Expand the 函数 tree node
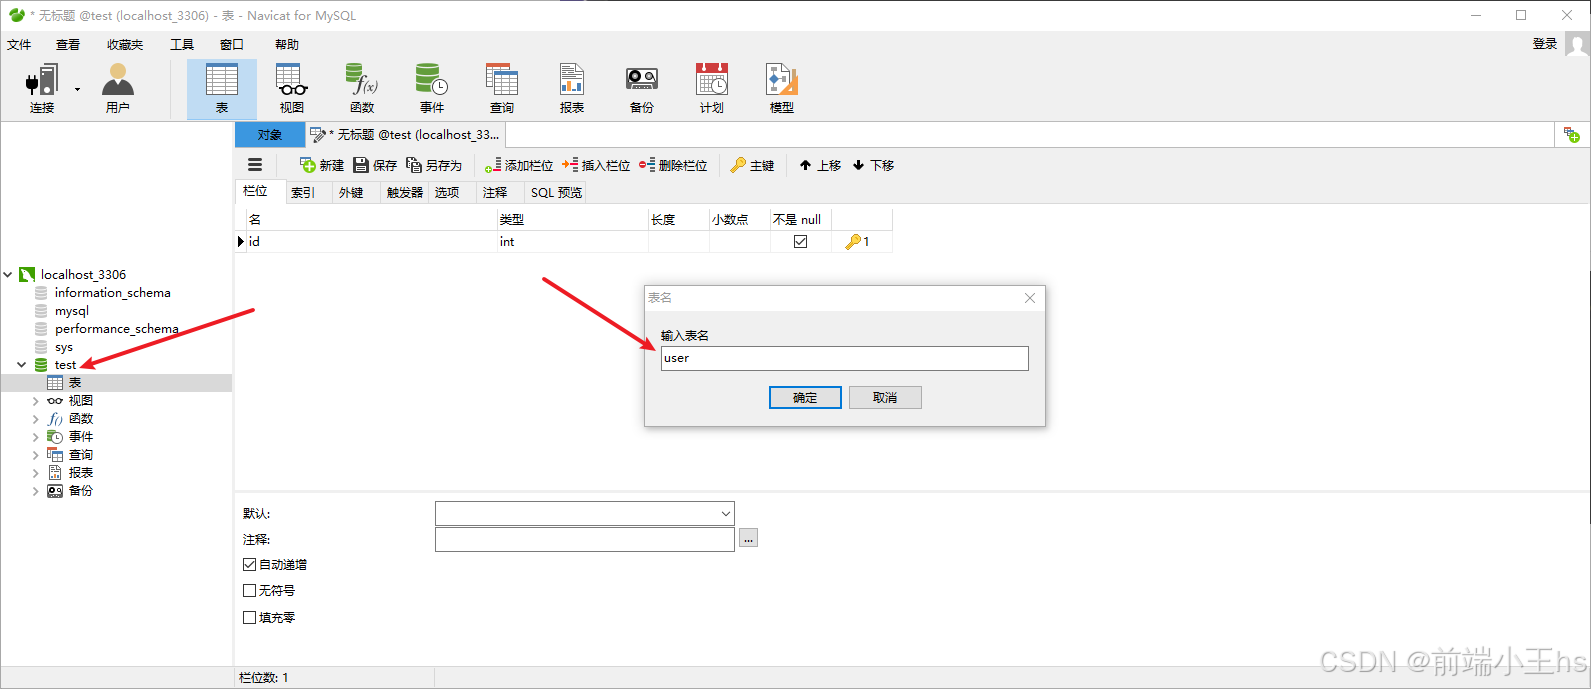This screenshot has width=1591, height=689. coord(36,419)
